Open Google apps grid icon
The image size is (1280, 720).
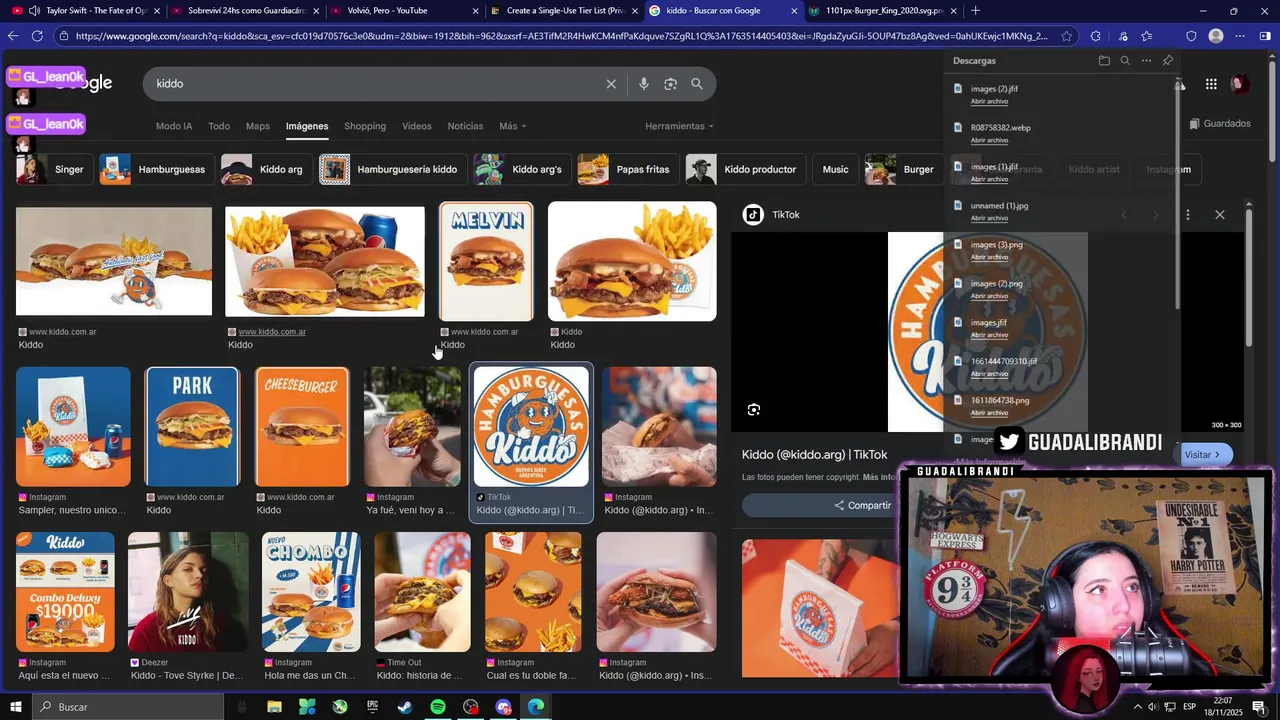point(1211,84)
